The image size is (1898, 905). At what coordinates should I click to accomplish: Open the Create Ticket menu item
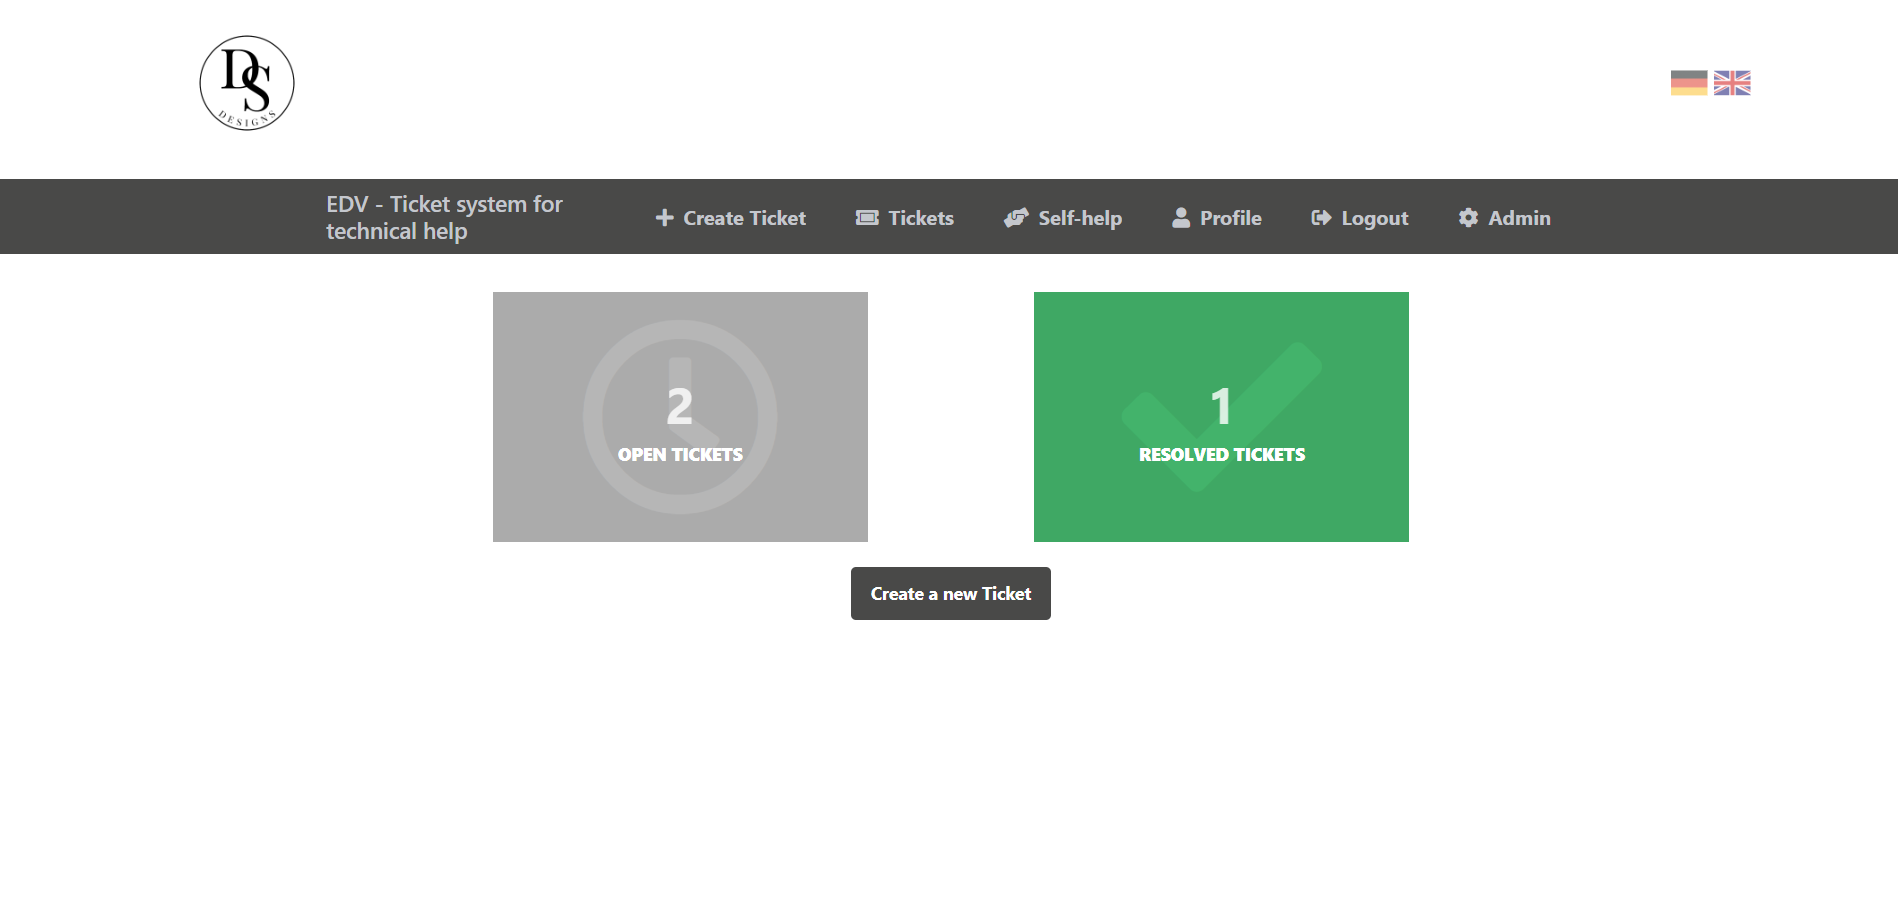(x=744, y=218)
